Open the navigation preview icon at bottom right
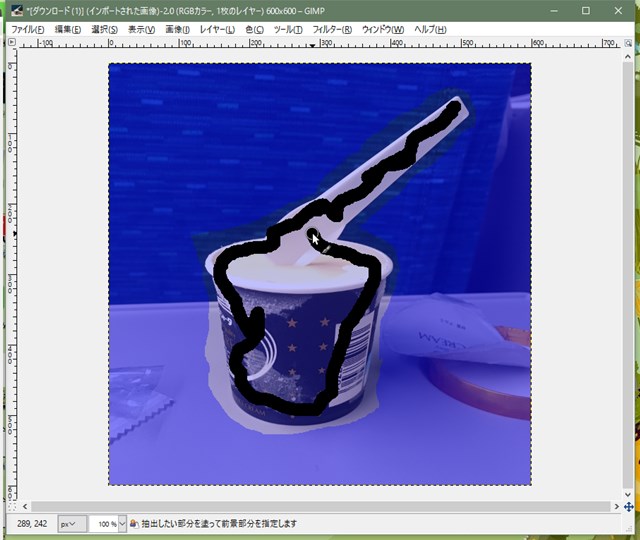Image resolution: width=640 pixels, height=540 pixels. (x=627, y=507)
